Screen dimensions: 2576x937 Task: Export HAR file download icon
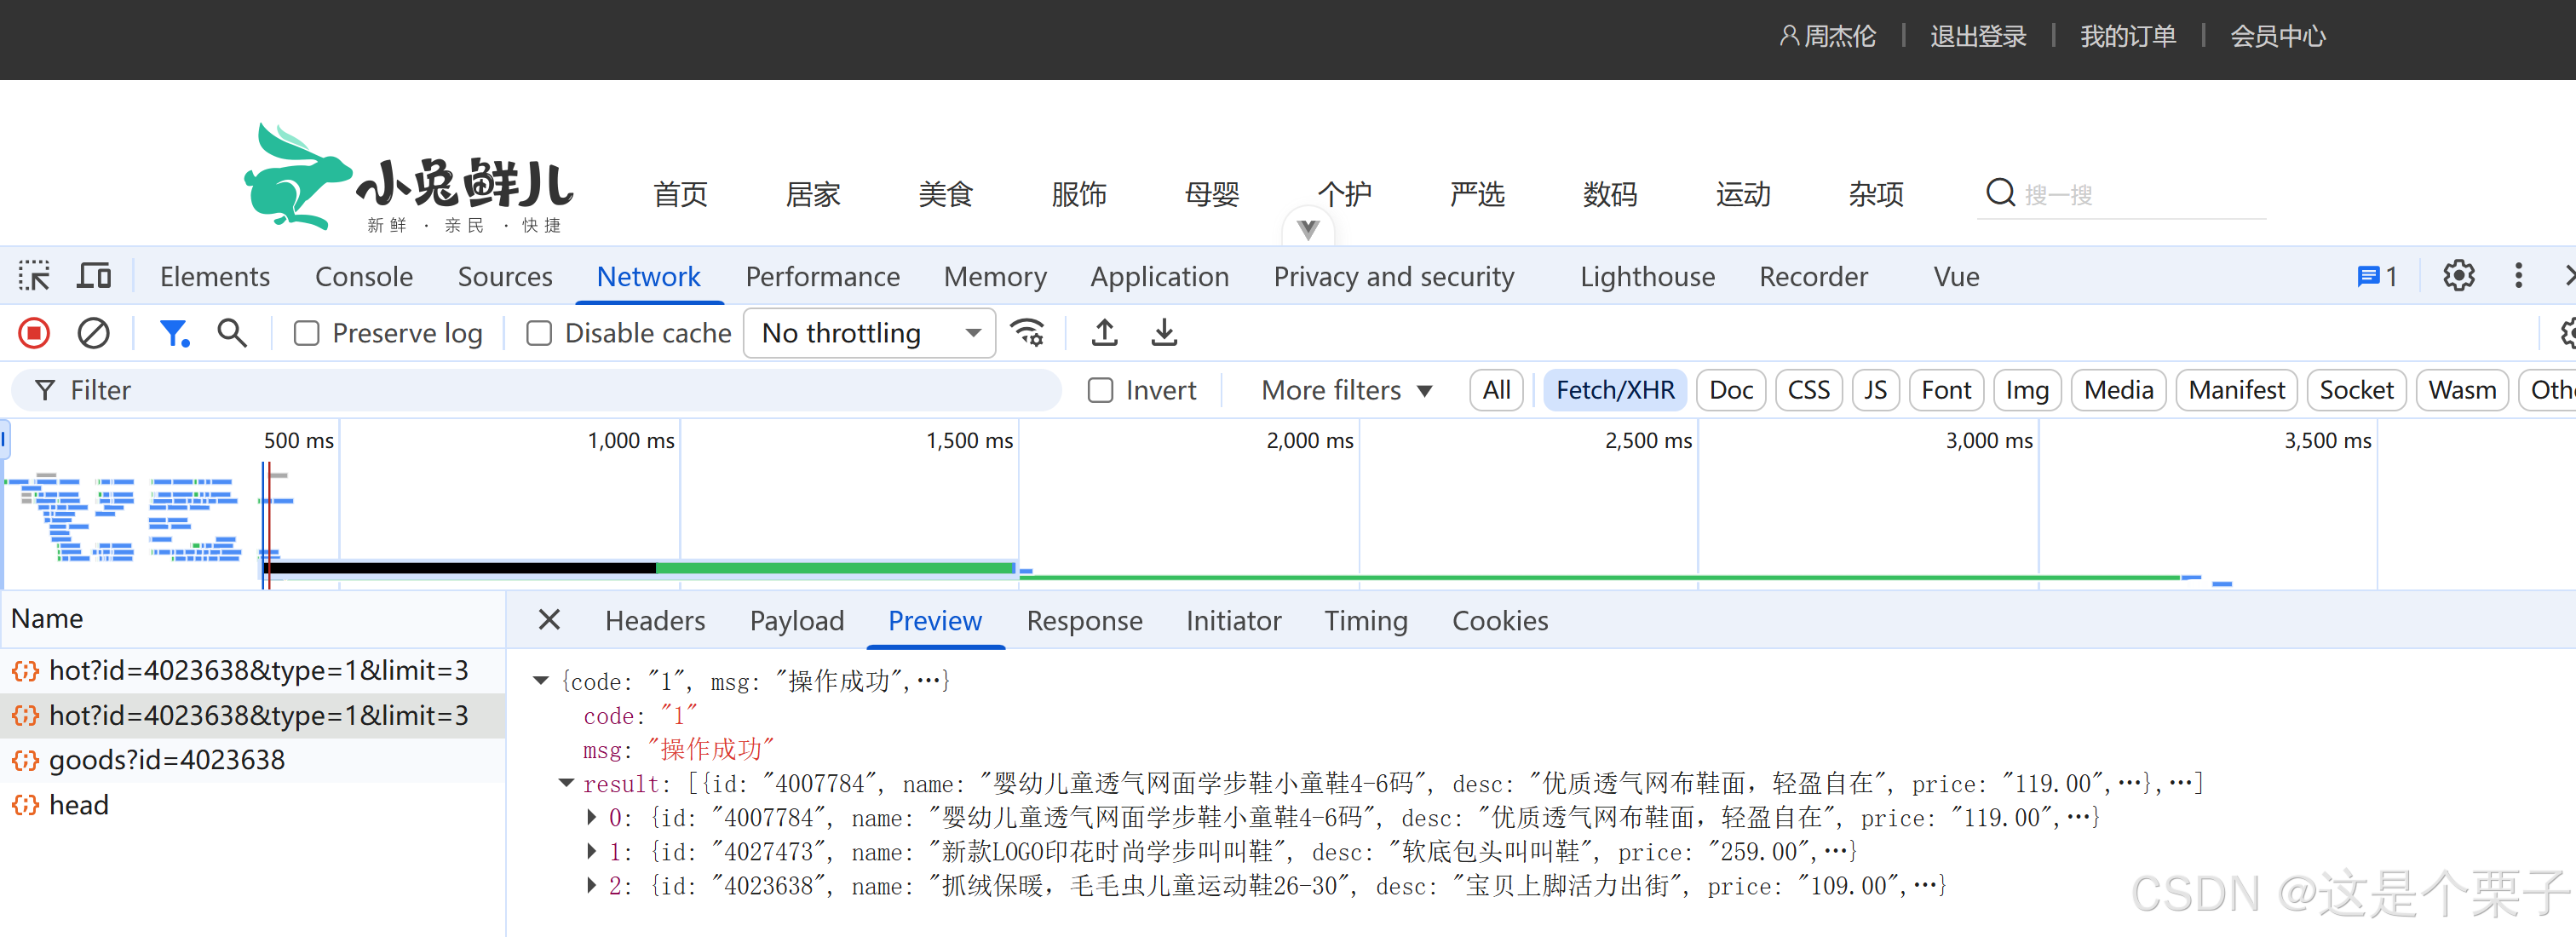[x=1164, y=333]
